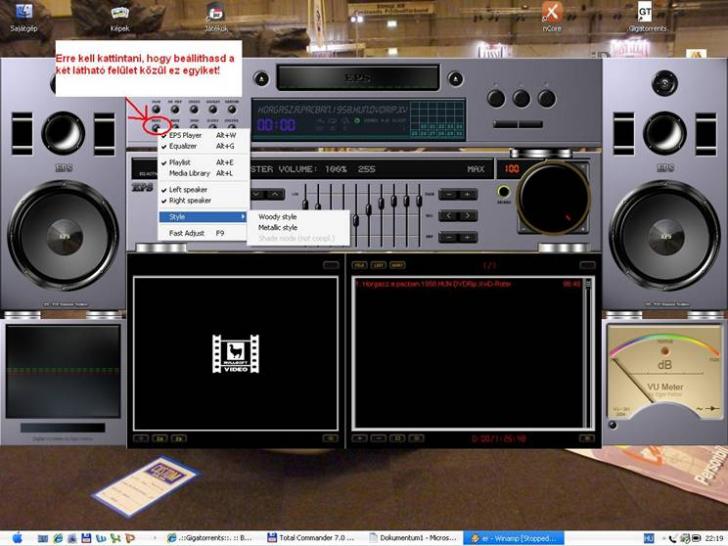Toggle EPS Player window visibility
The image size is (728, 546).
click(x=186, y=135)
